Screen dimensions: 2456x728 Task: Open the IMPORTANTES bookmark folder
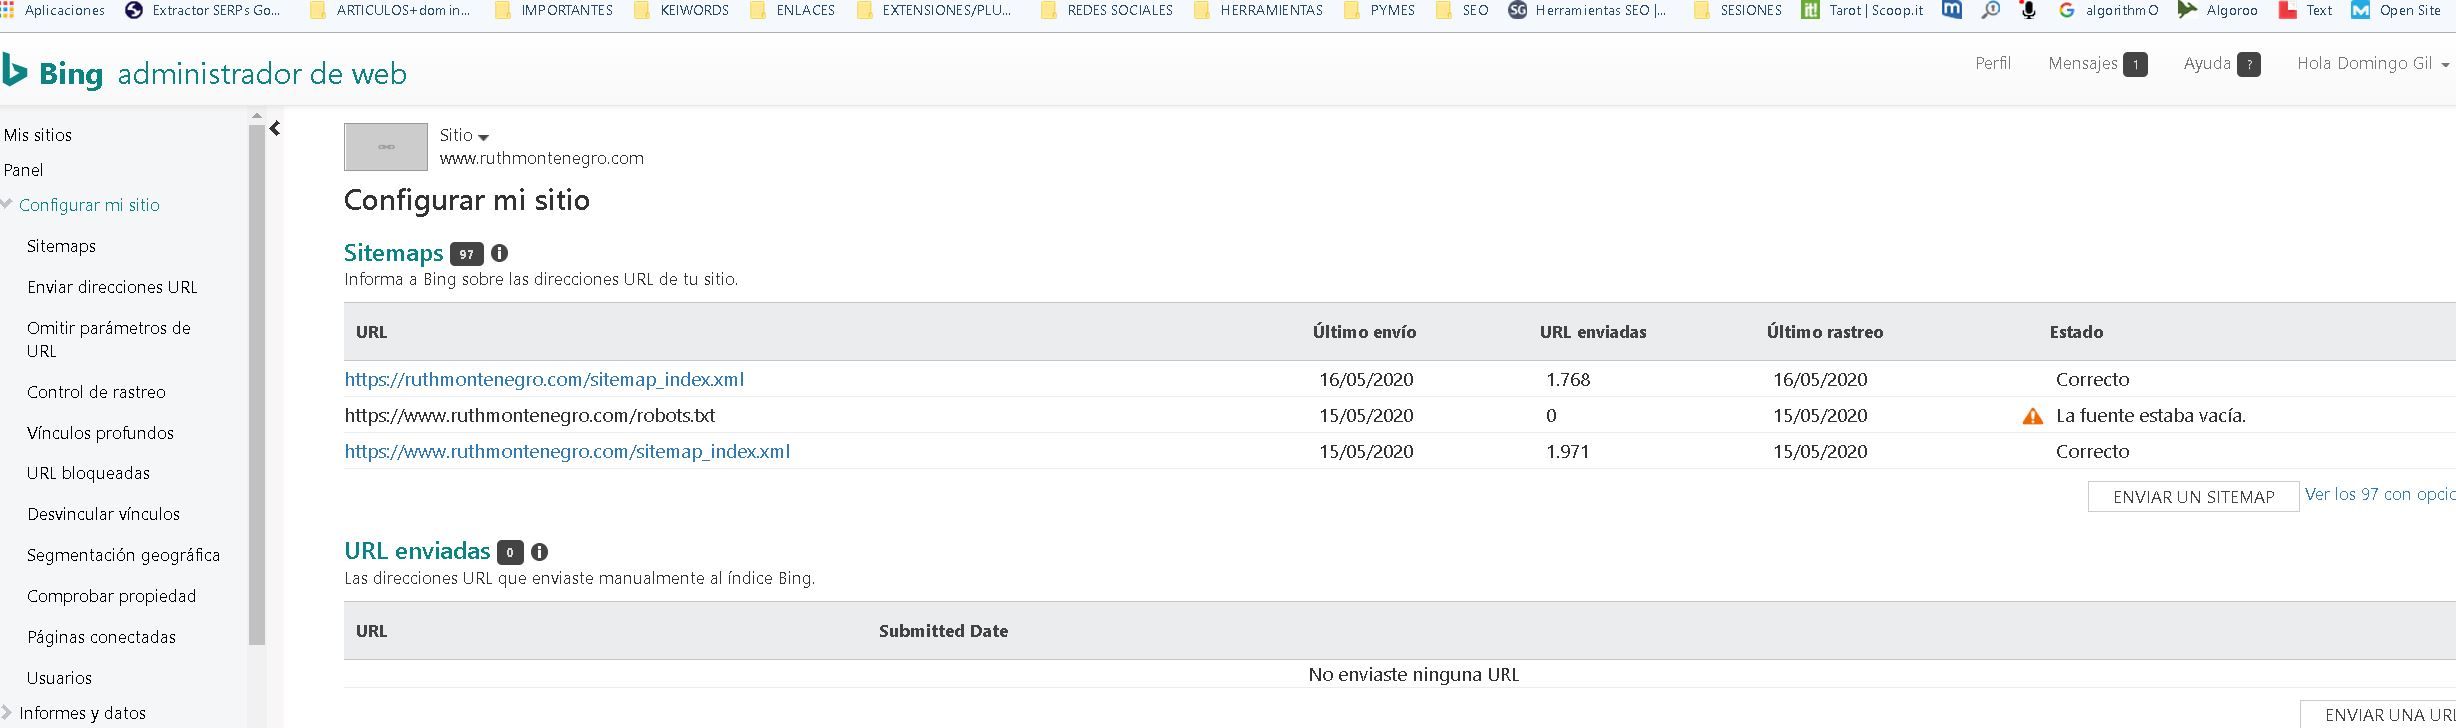click(x=554, y=10)
